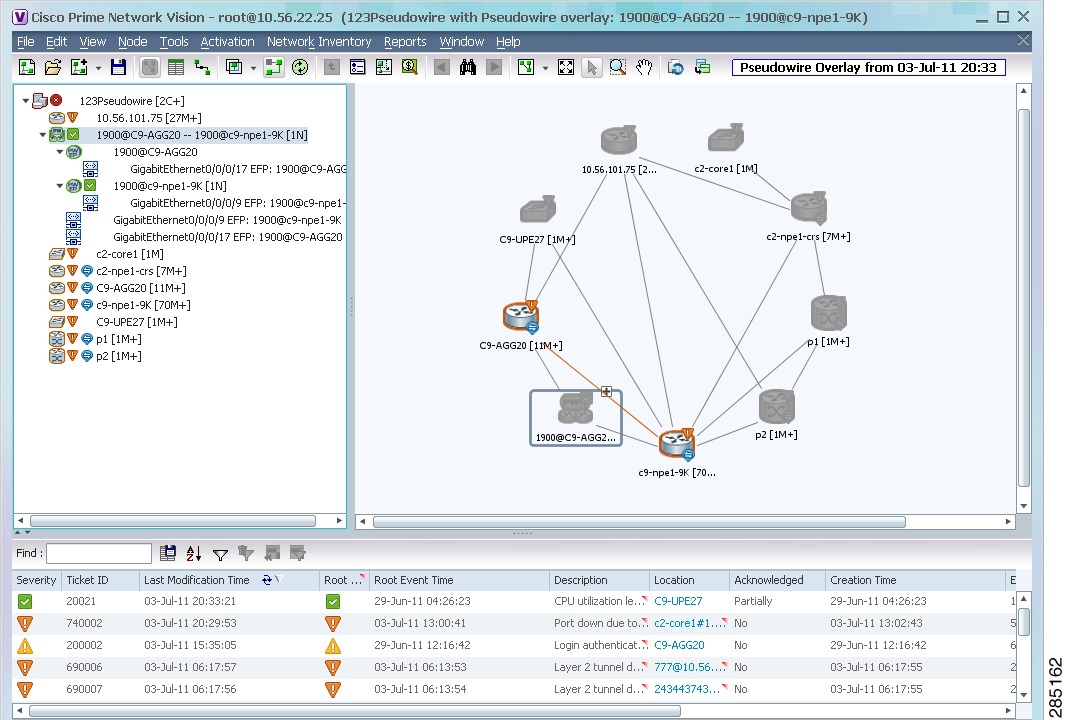Click the Add to Map toolbar icon
The width and height of the screenshot is (1066, 720).
coord(80,67)
